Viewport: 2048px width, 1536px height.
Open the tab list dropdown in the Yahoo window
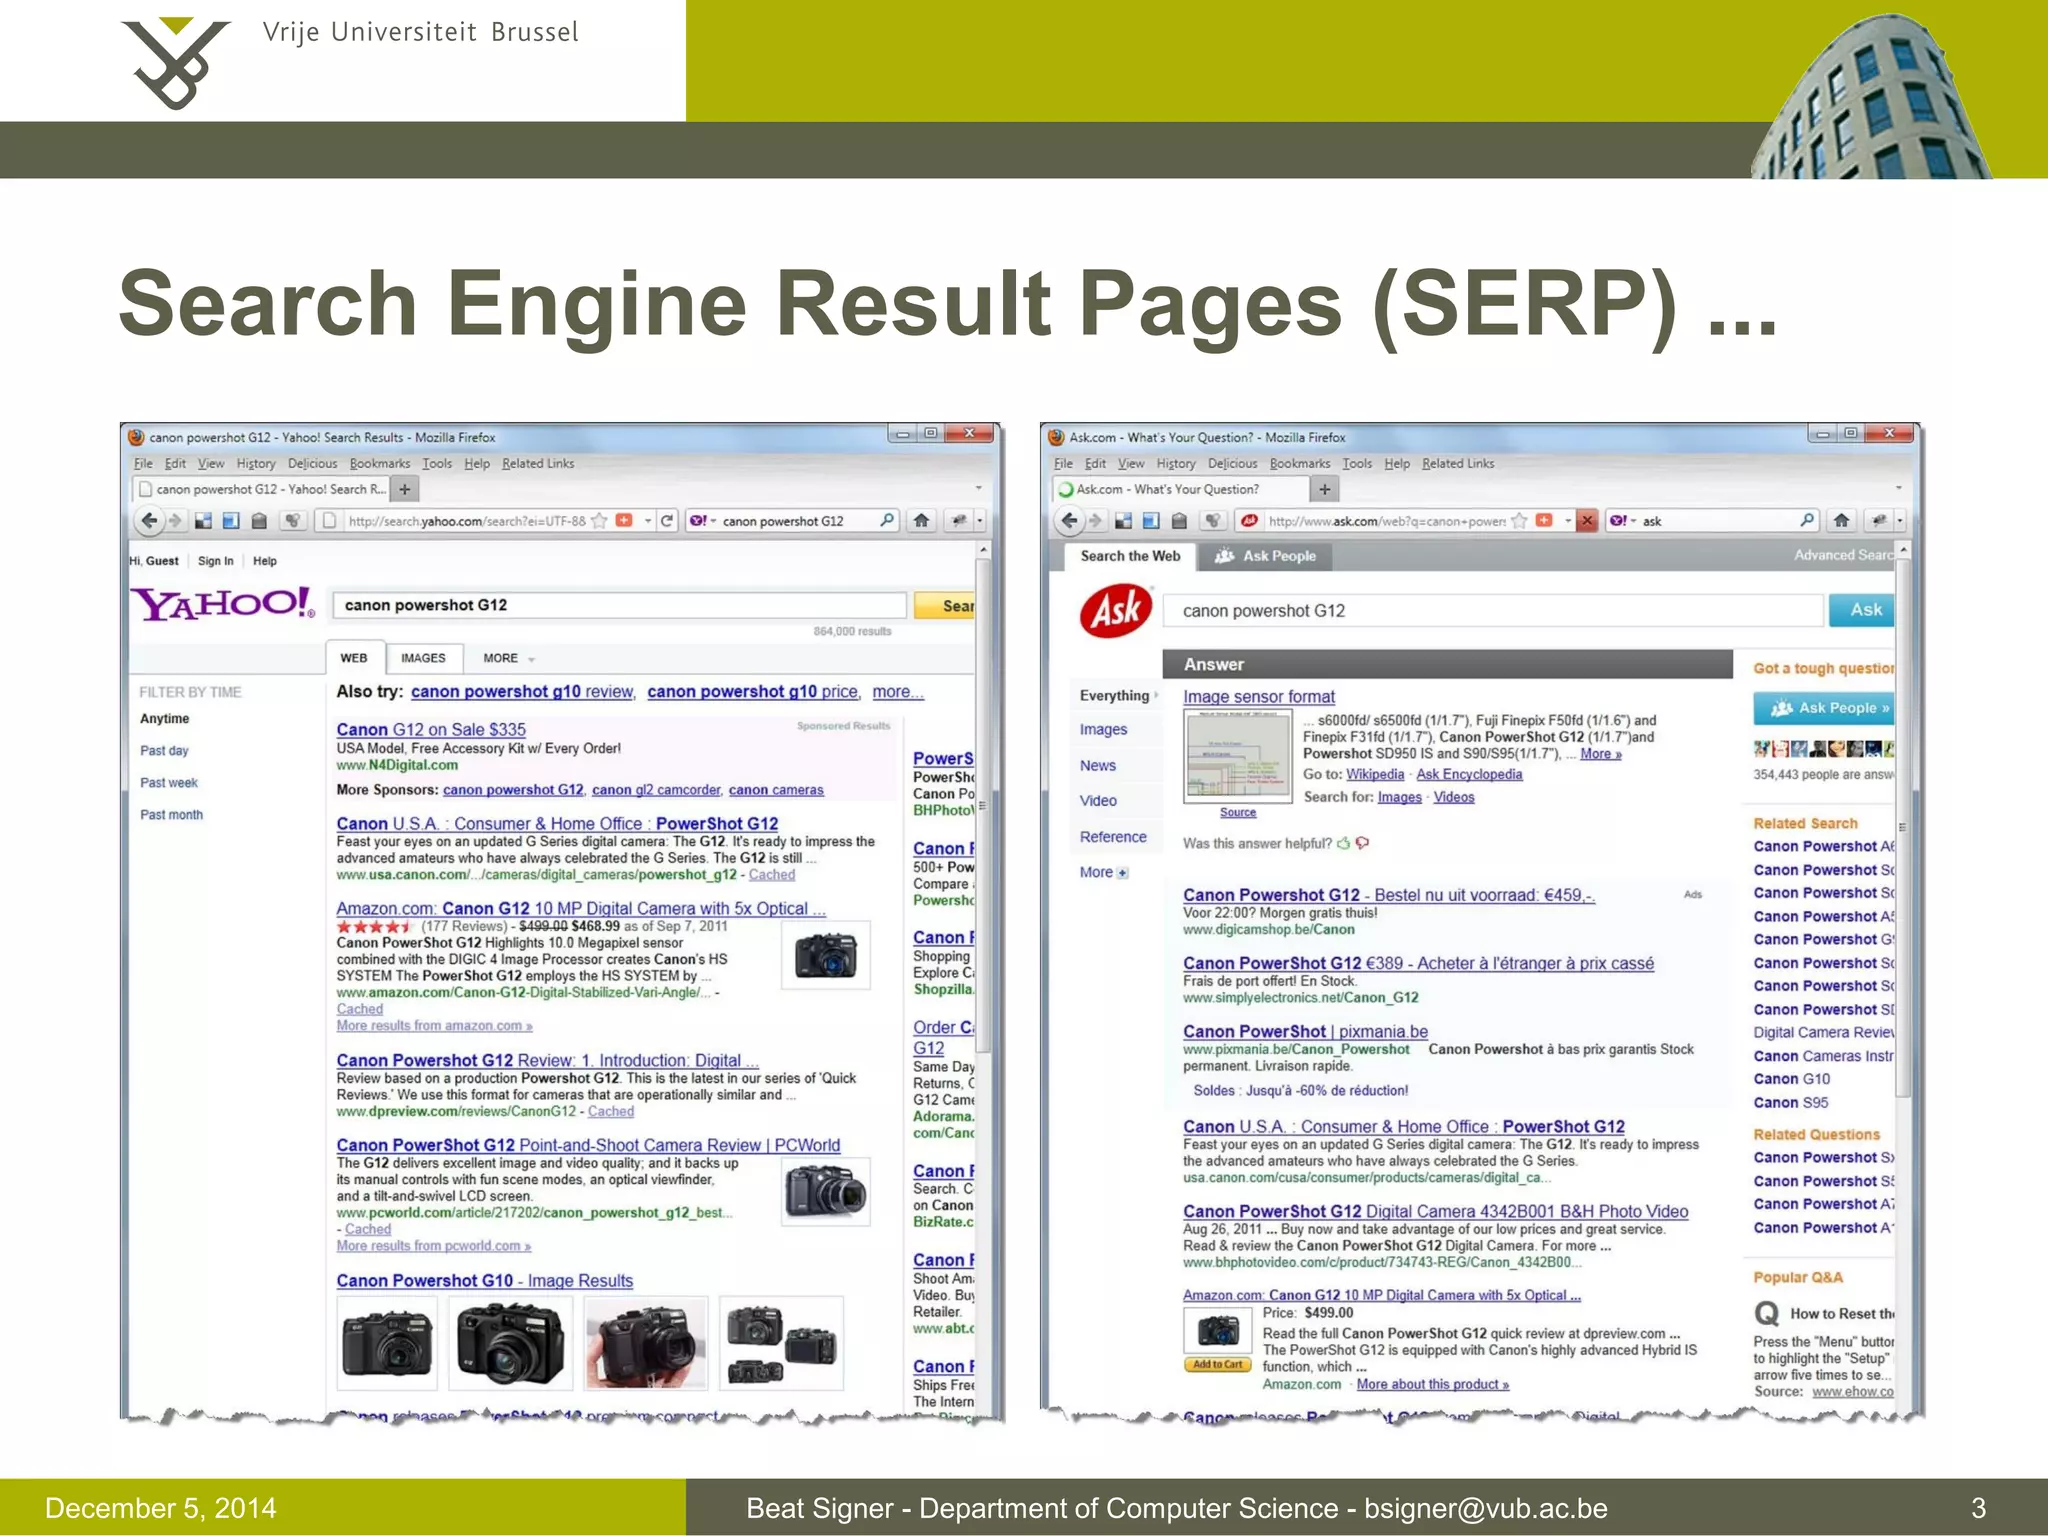click(x=978, y=489)
